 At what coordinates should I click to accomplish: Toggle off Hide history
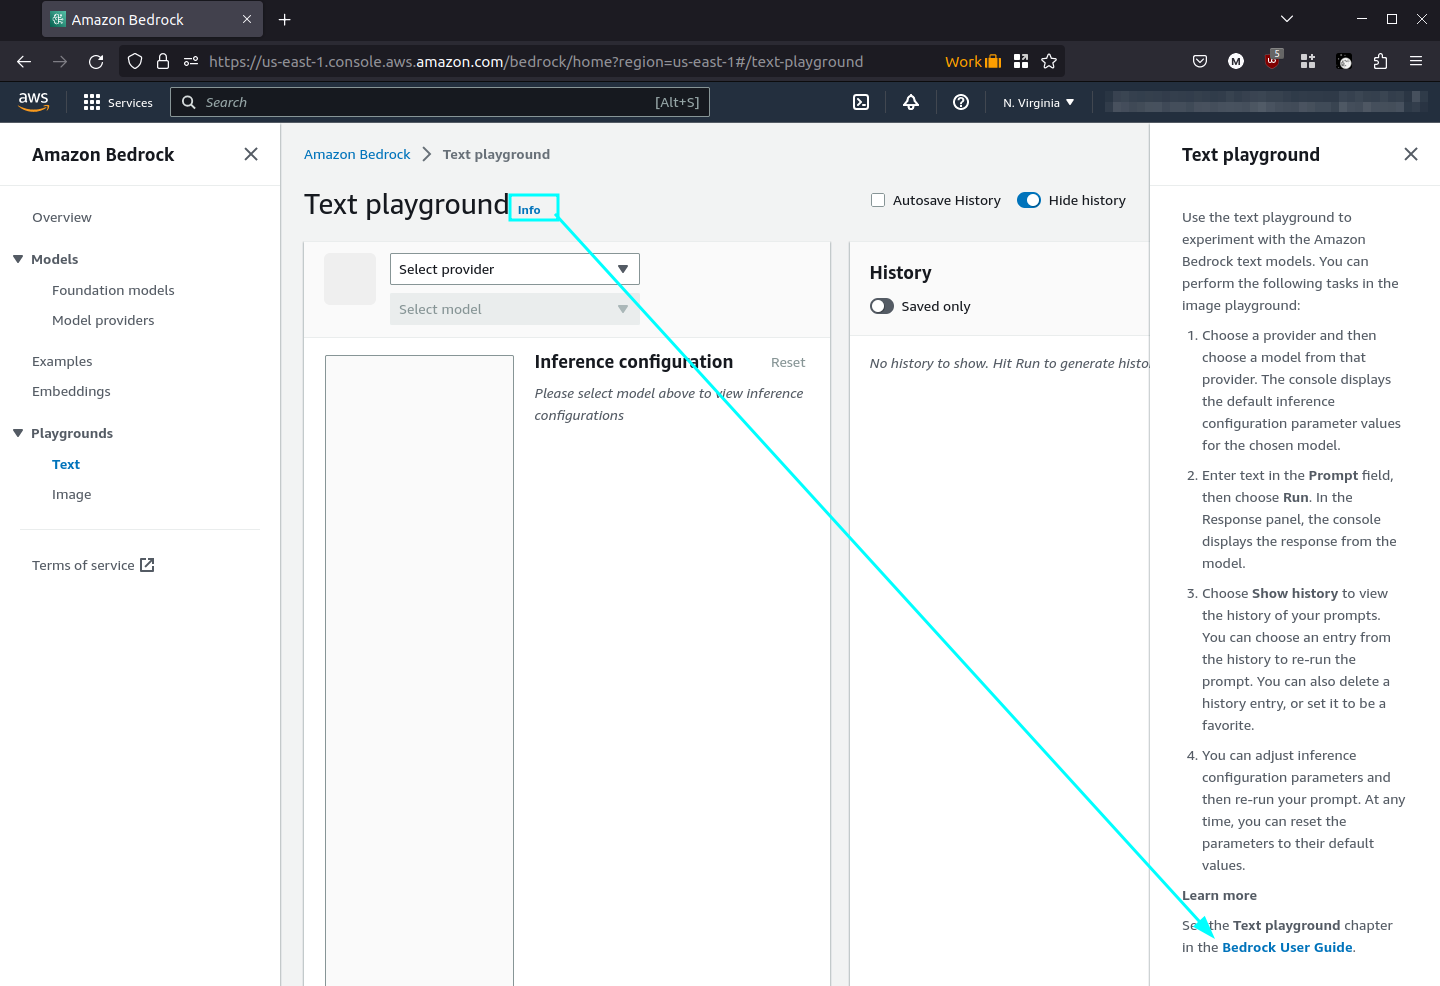[x=1029, y=200]
